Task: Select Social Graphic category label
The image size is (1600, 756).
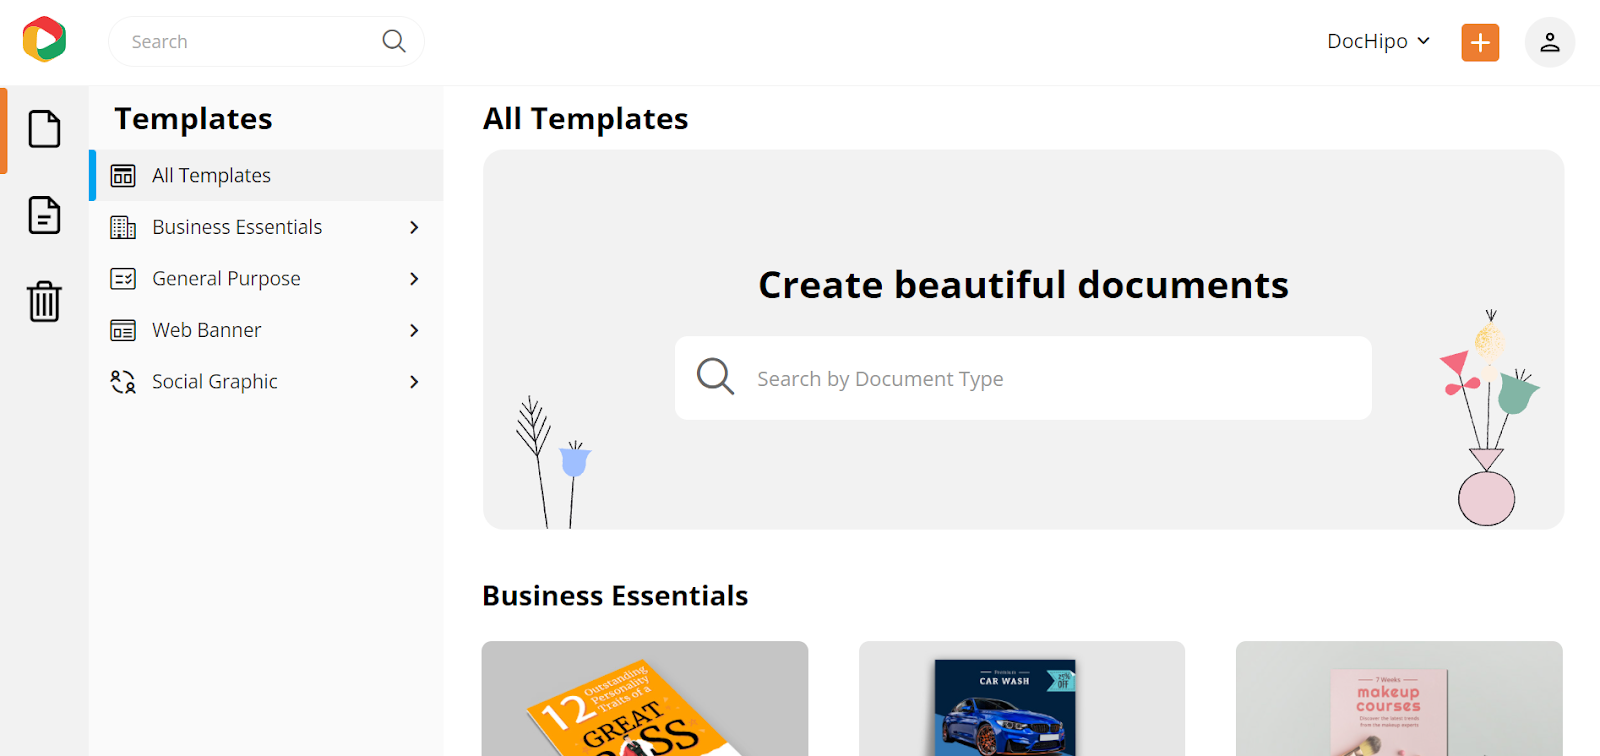Action: (215, 382)
